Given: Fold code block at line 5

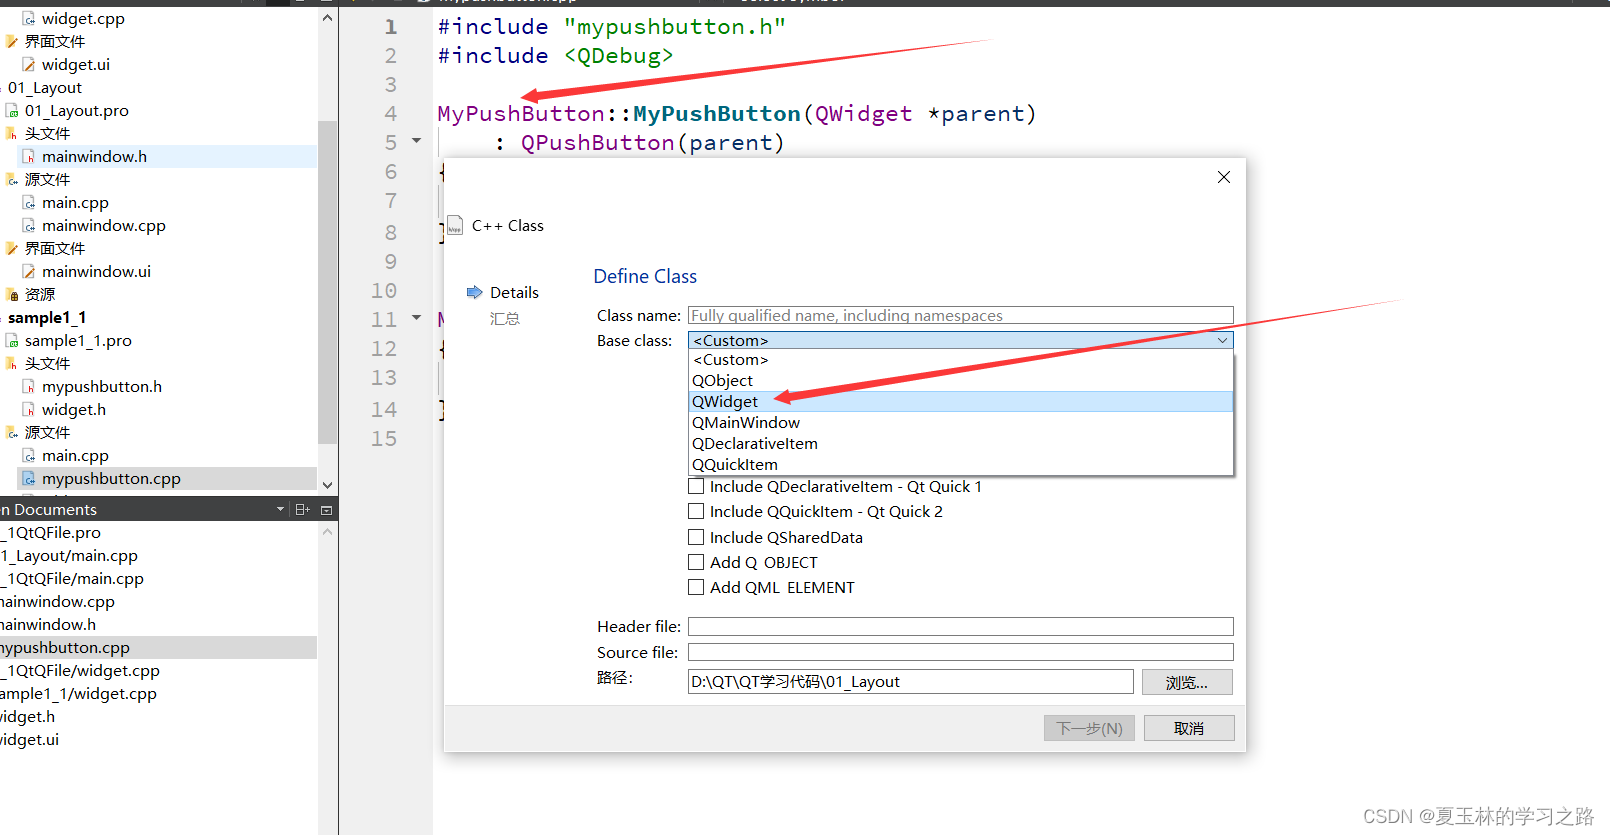Looking at the screenshot, I should pyautogui.click(x=417, y=142).
